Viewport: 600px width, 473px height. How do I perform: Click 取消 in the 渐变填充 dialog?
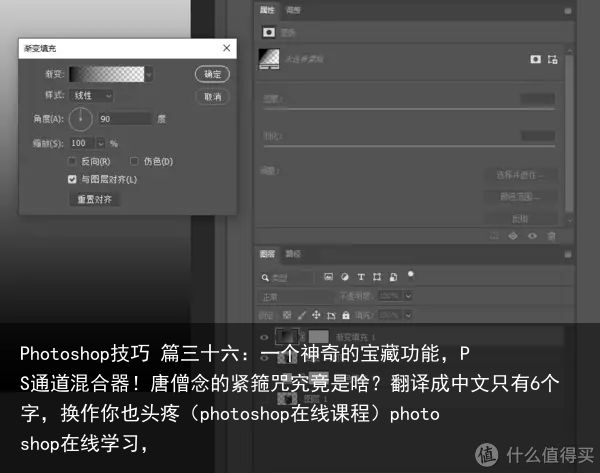pos(212,97)
